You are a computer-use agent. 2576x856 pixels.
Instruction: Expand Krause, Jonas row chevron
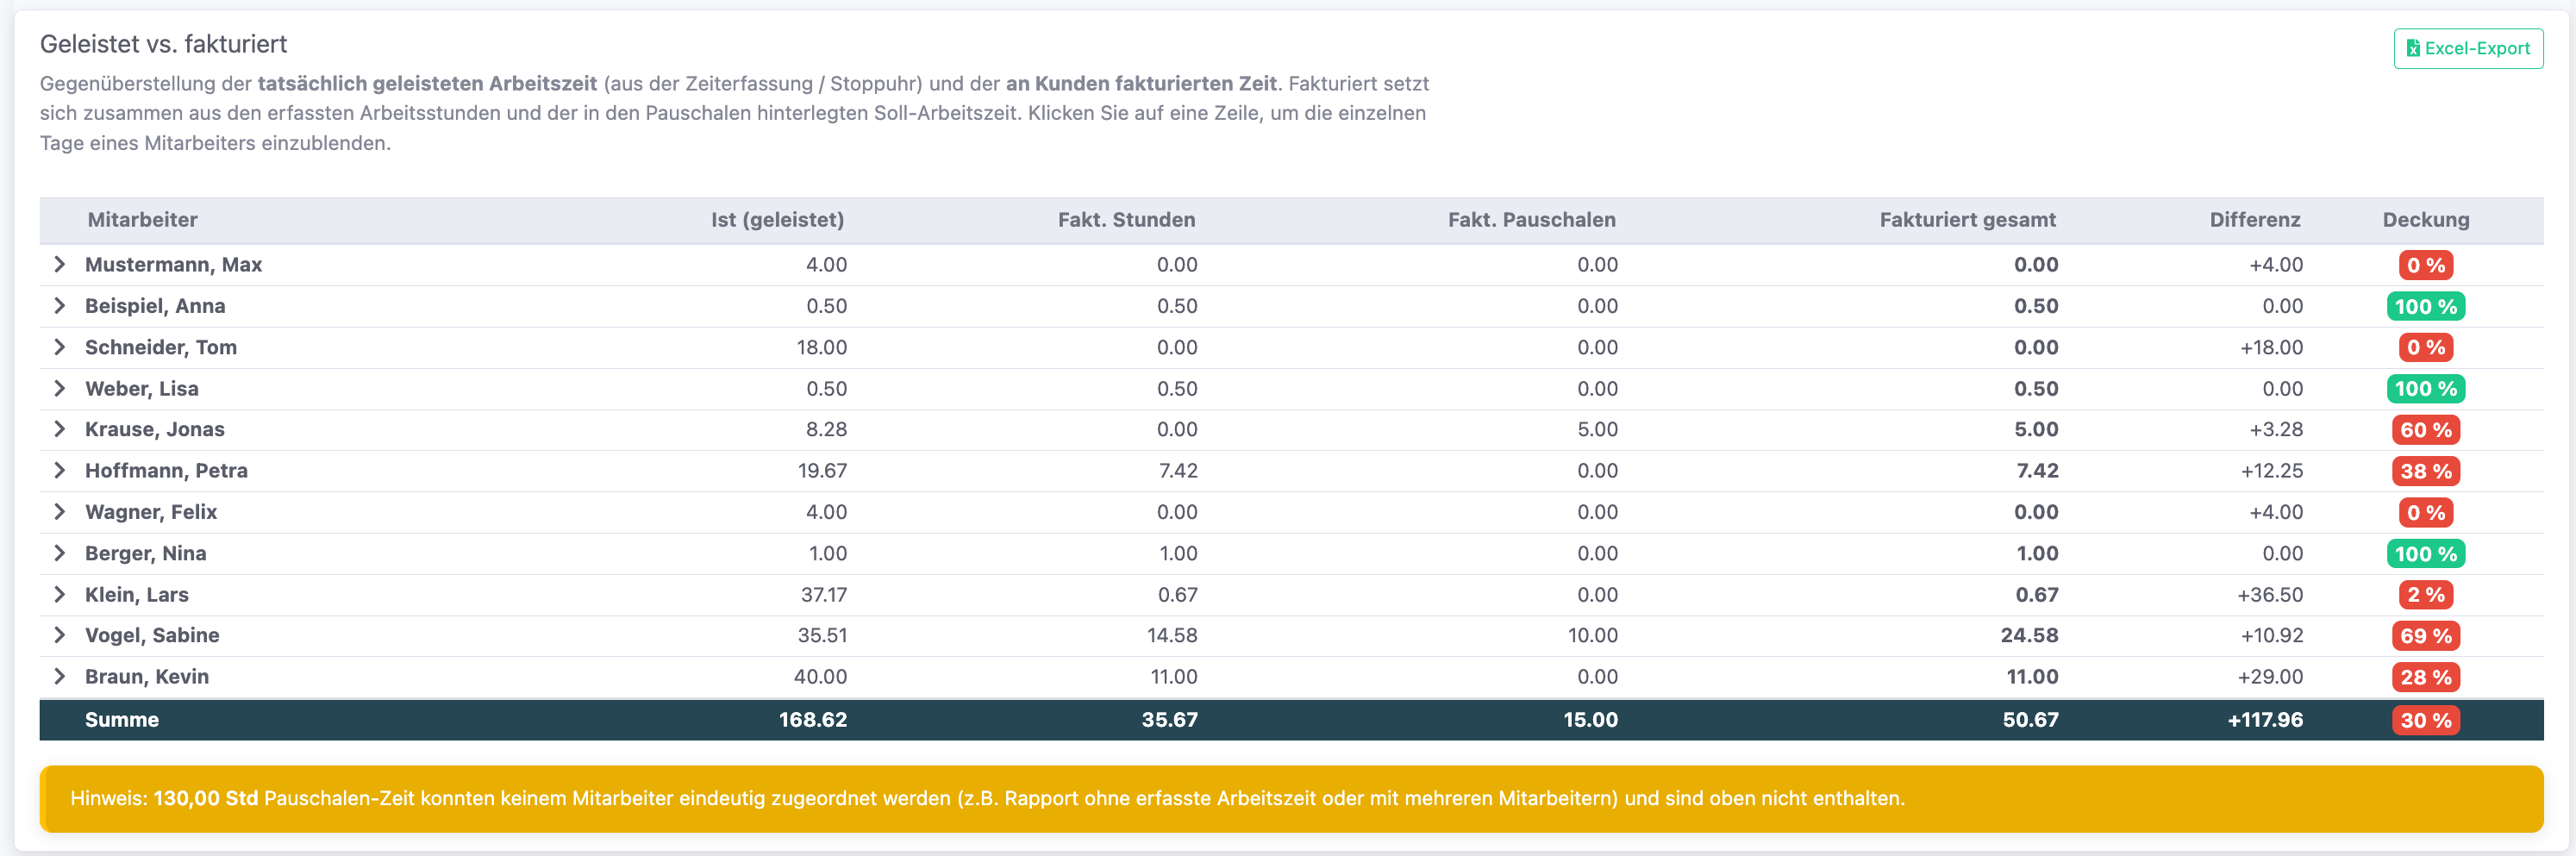60,429
